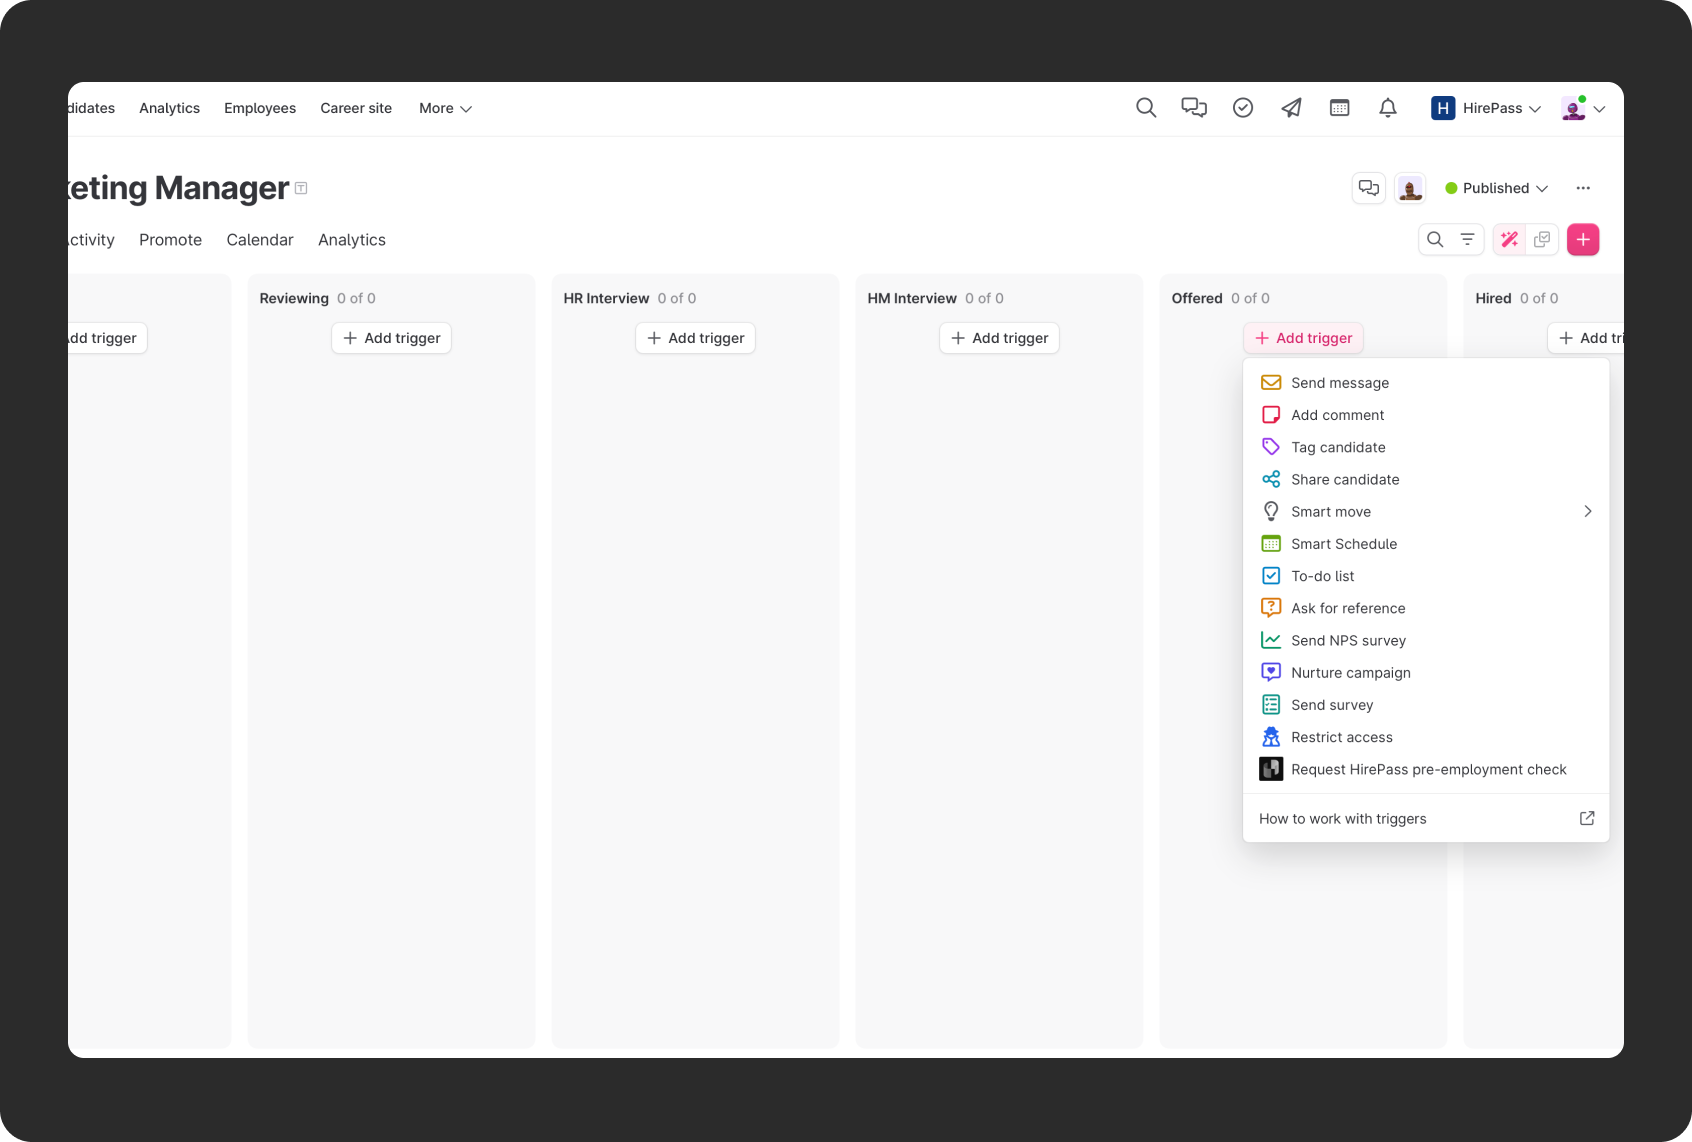Click the note icon beside job title
This screenshot has height=1142, width=1692.
click(x=301, y=188)
